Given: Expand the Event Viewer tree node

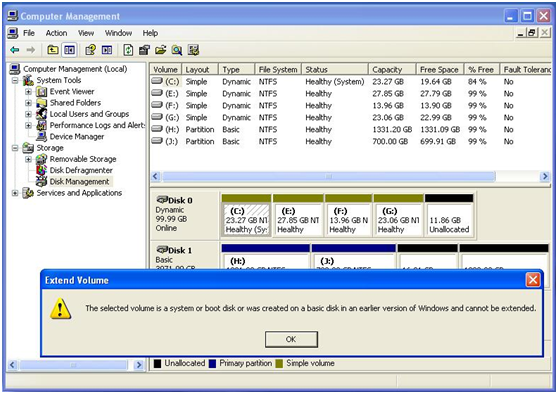Looking at the screenshot, I should coord(28,92).
